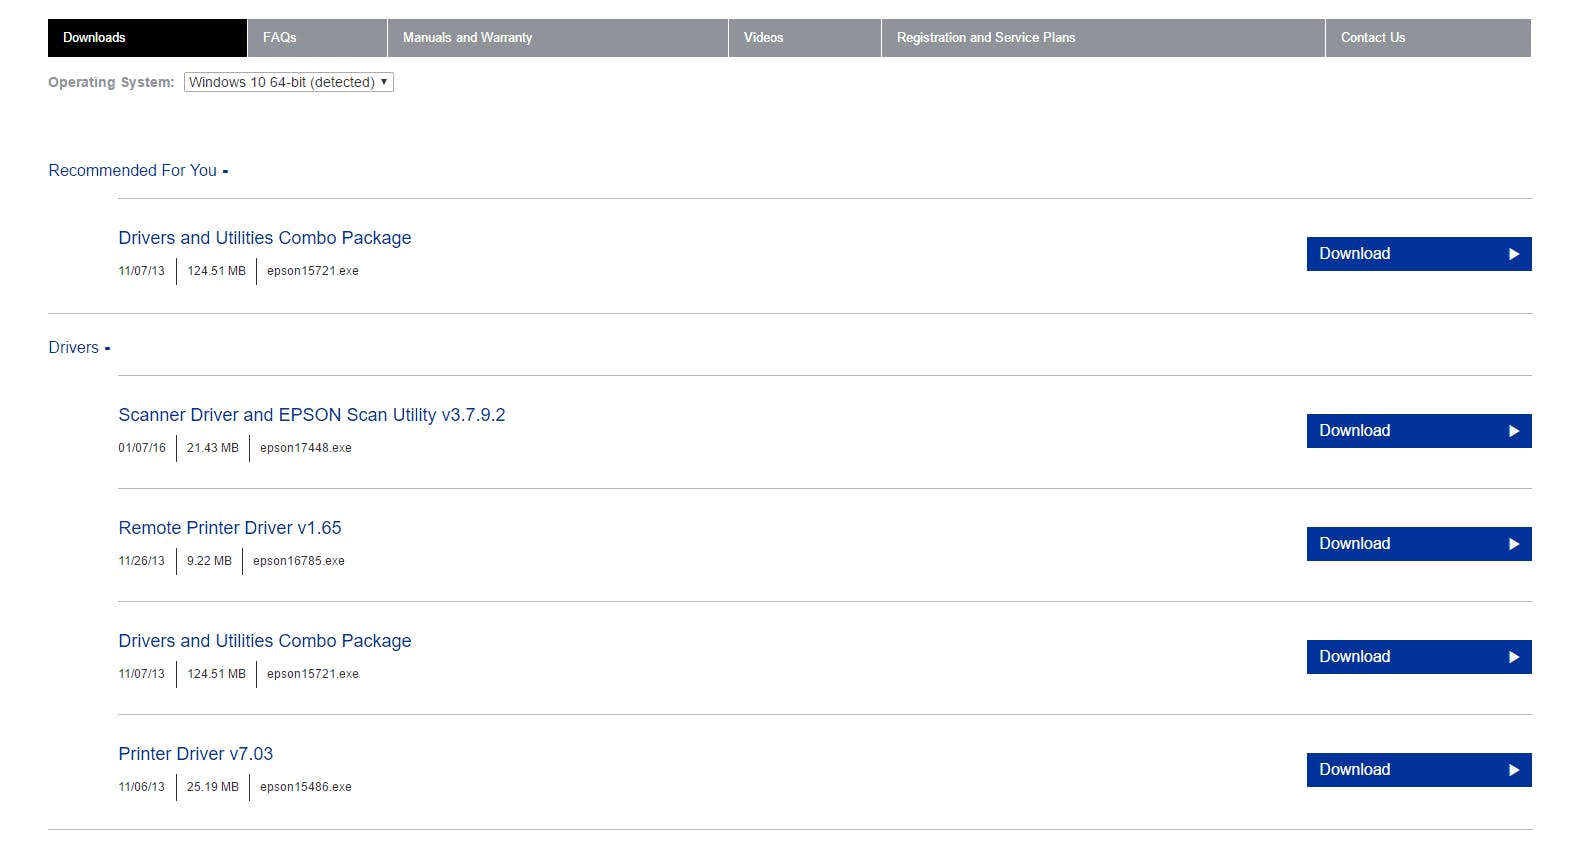Image resolution: width=1586 pixels, height=849 pixels.
Task: Click the arrow icon for Printer Driver v7.03 download
Action: point(1513,770)
